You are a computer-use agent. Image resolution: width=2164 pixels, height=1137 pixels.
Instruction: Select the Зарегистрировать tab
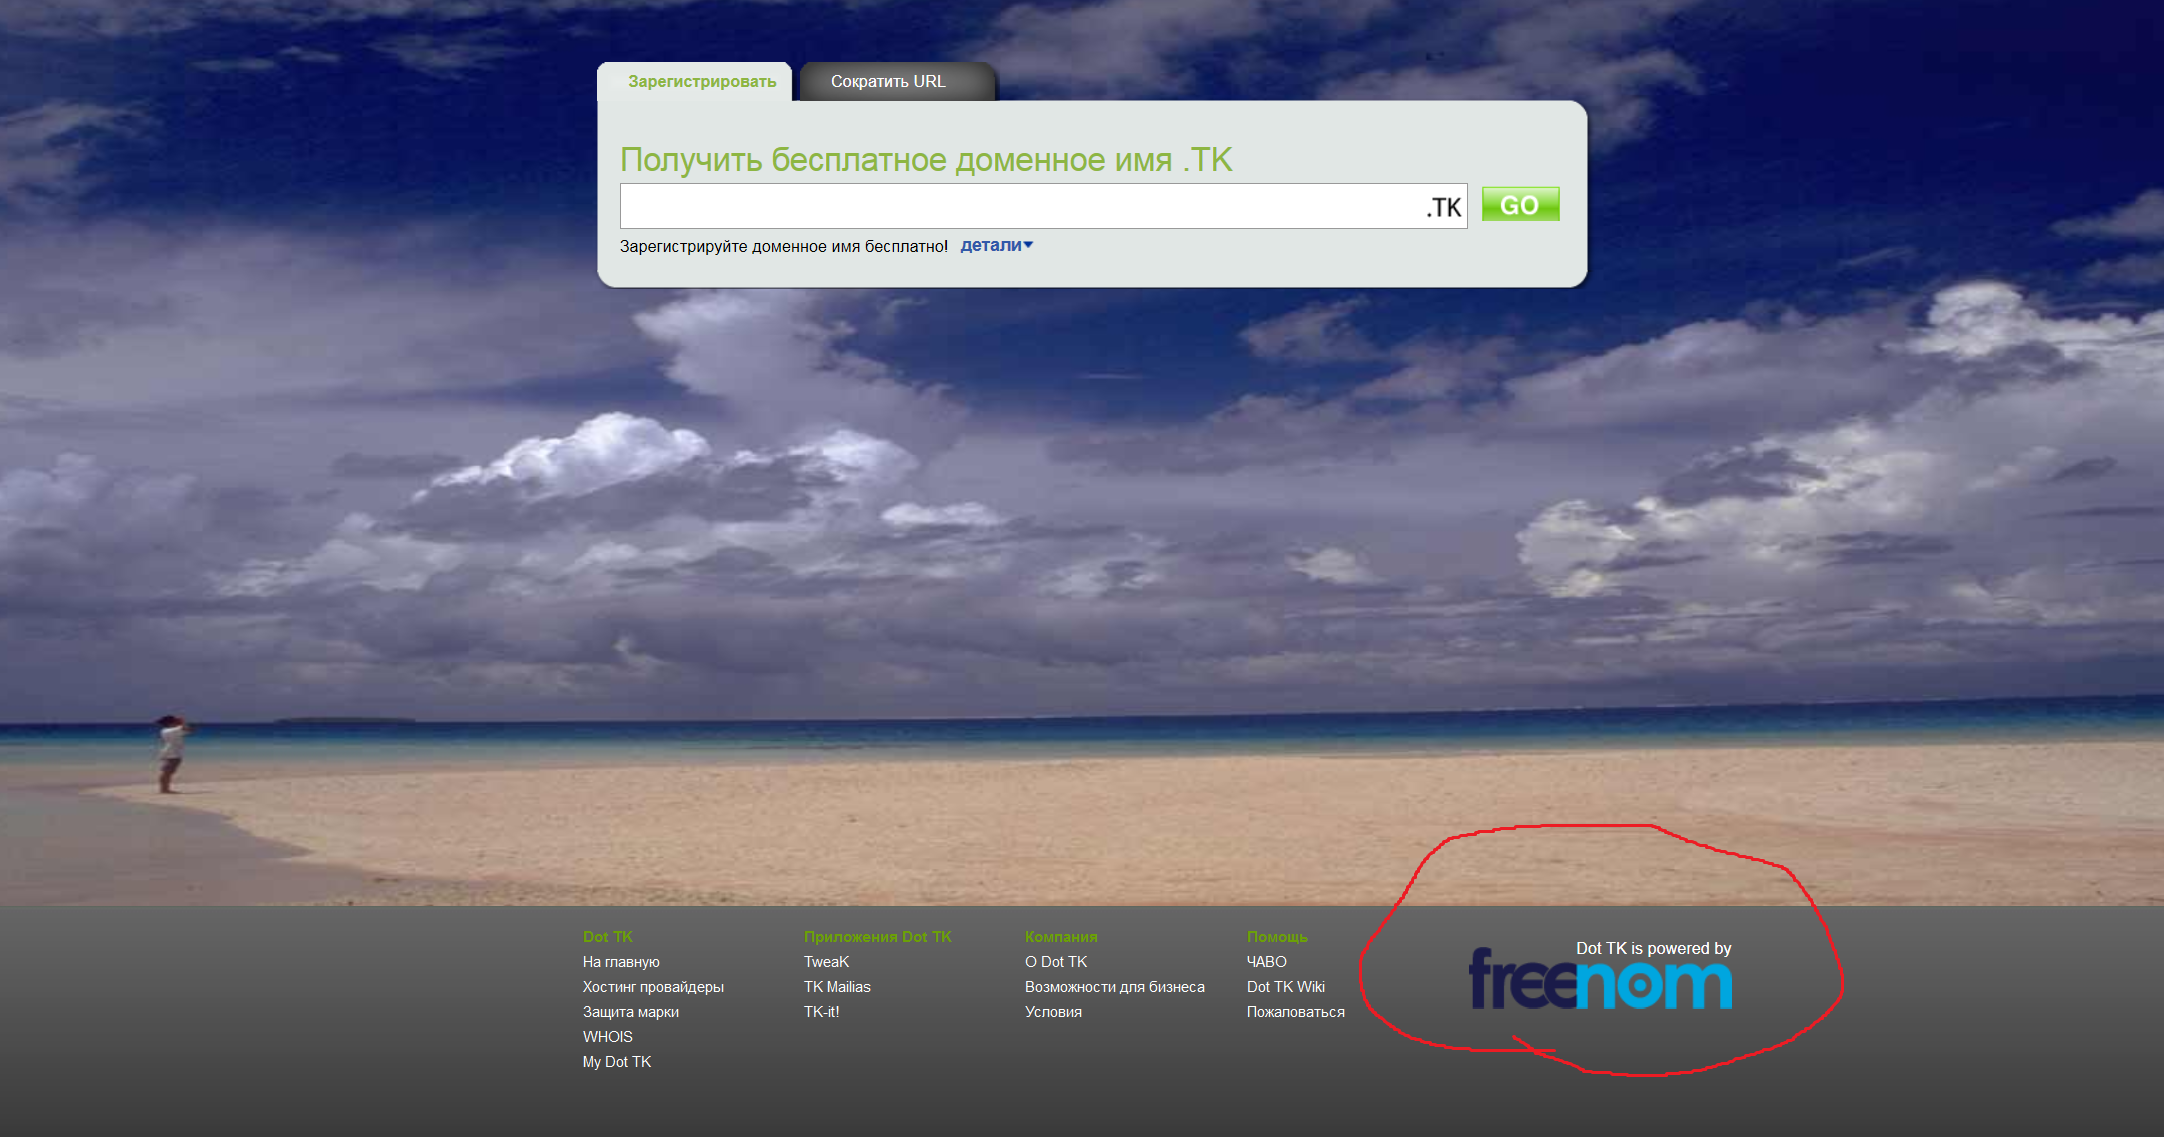point(702,82)
